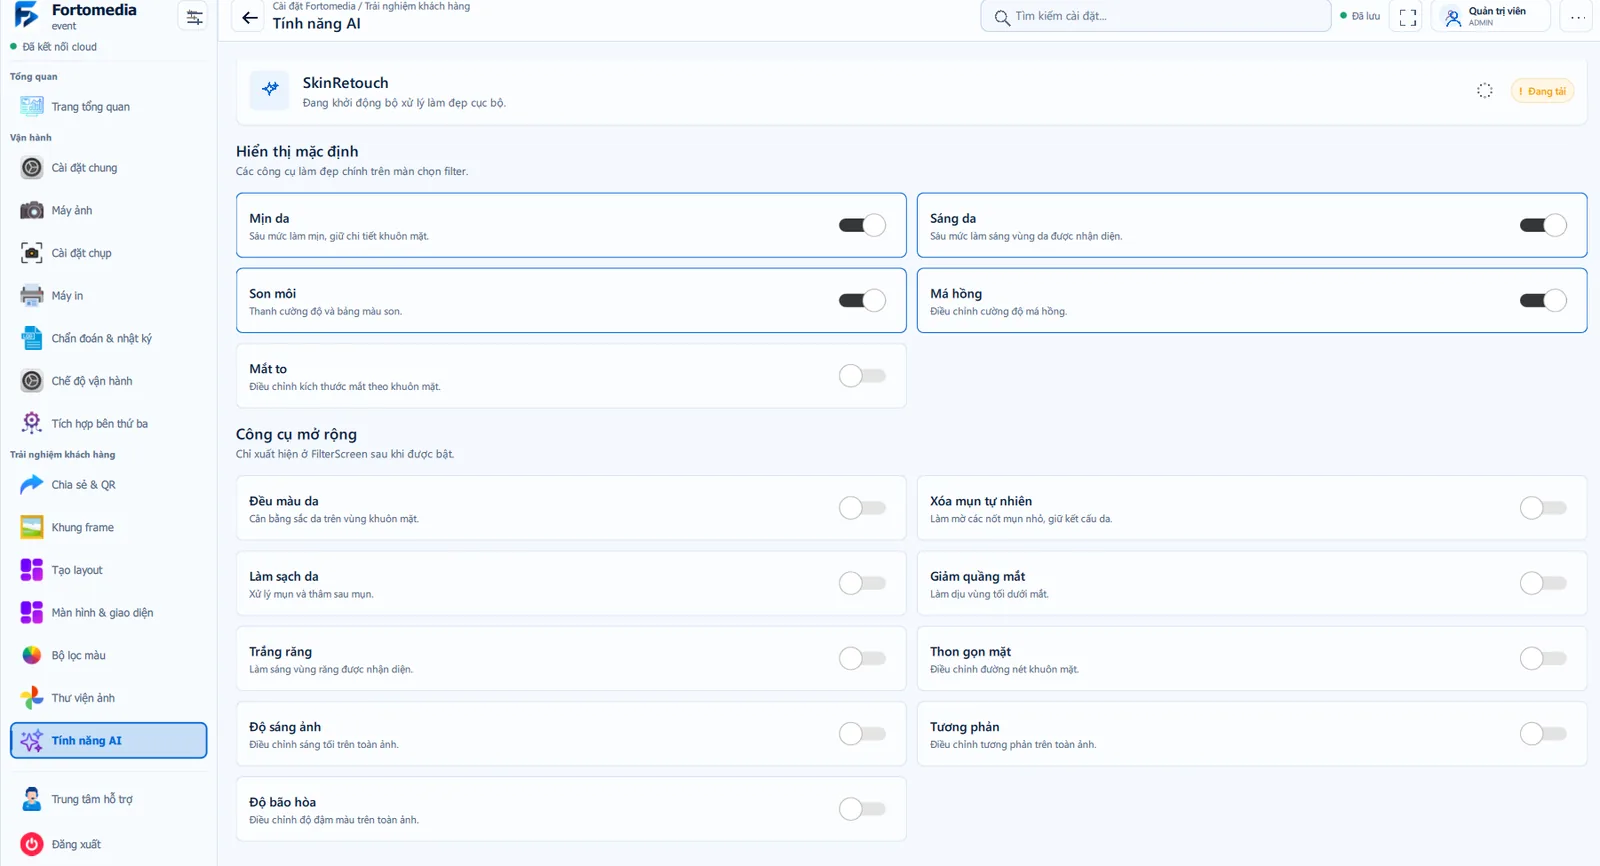Open Bộ lọc màu color filters
The image size is (1600, 866).
pos(108,656)
